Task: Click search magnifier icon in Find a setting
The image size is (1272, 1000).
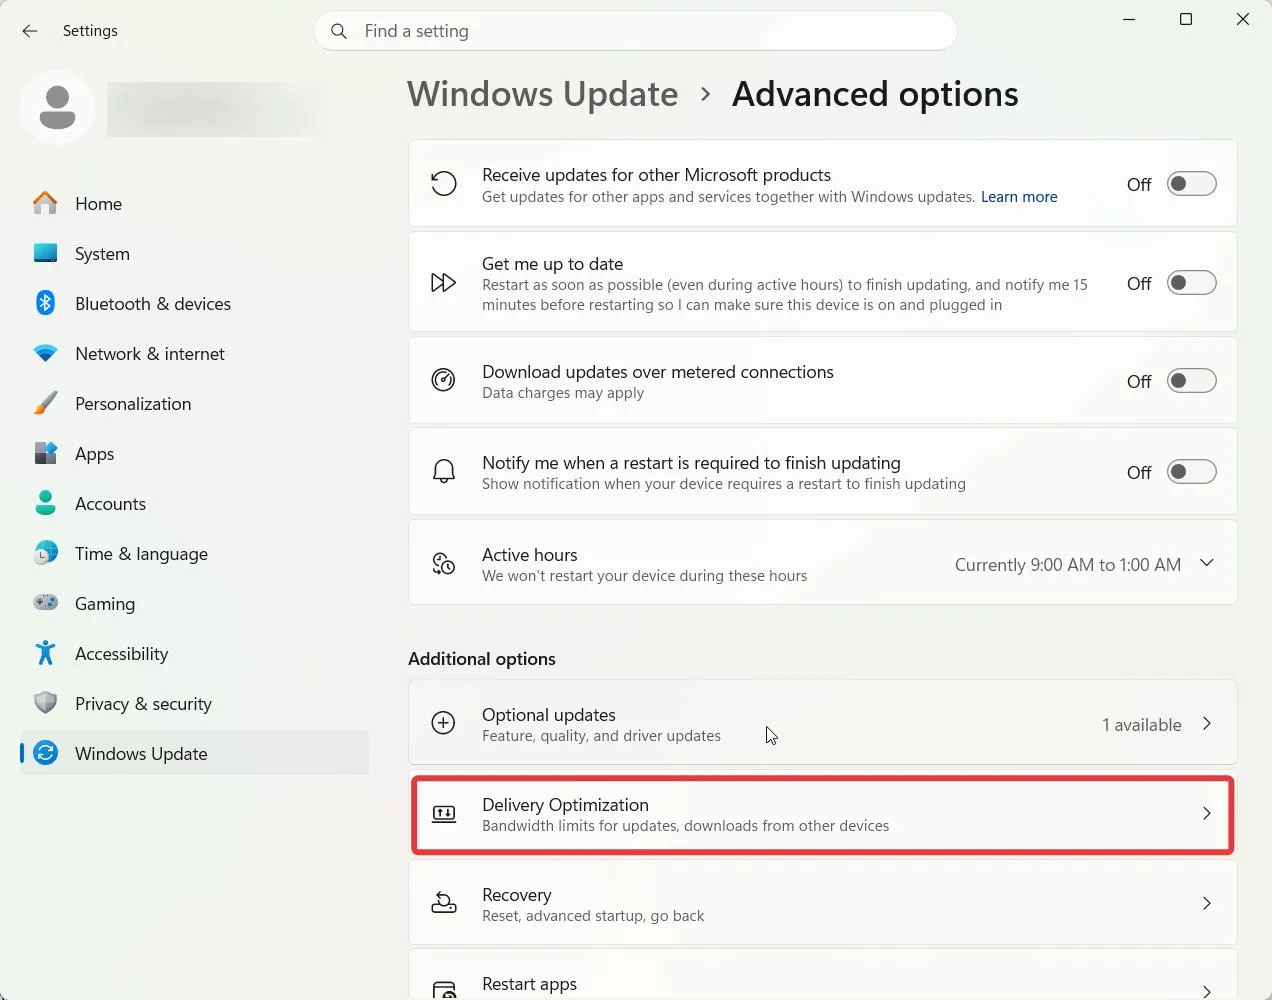Action: tap(339, 31)
